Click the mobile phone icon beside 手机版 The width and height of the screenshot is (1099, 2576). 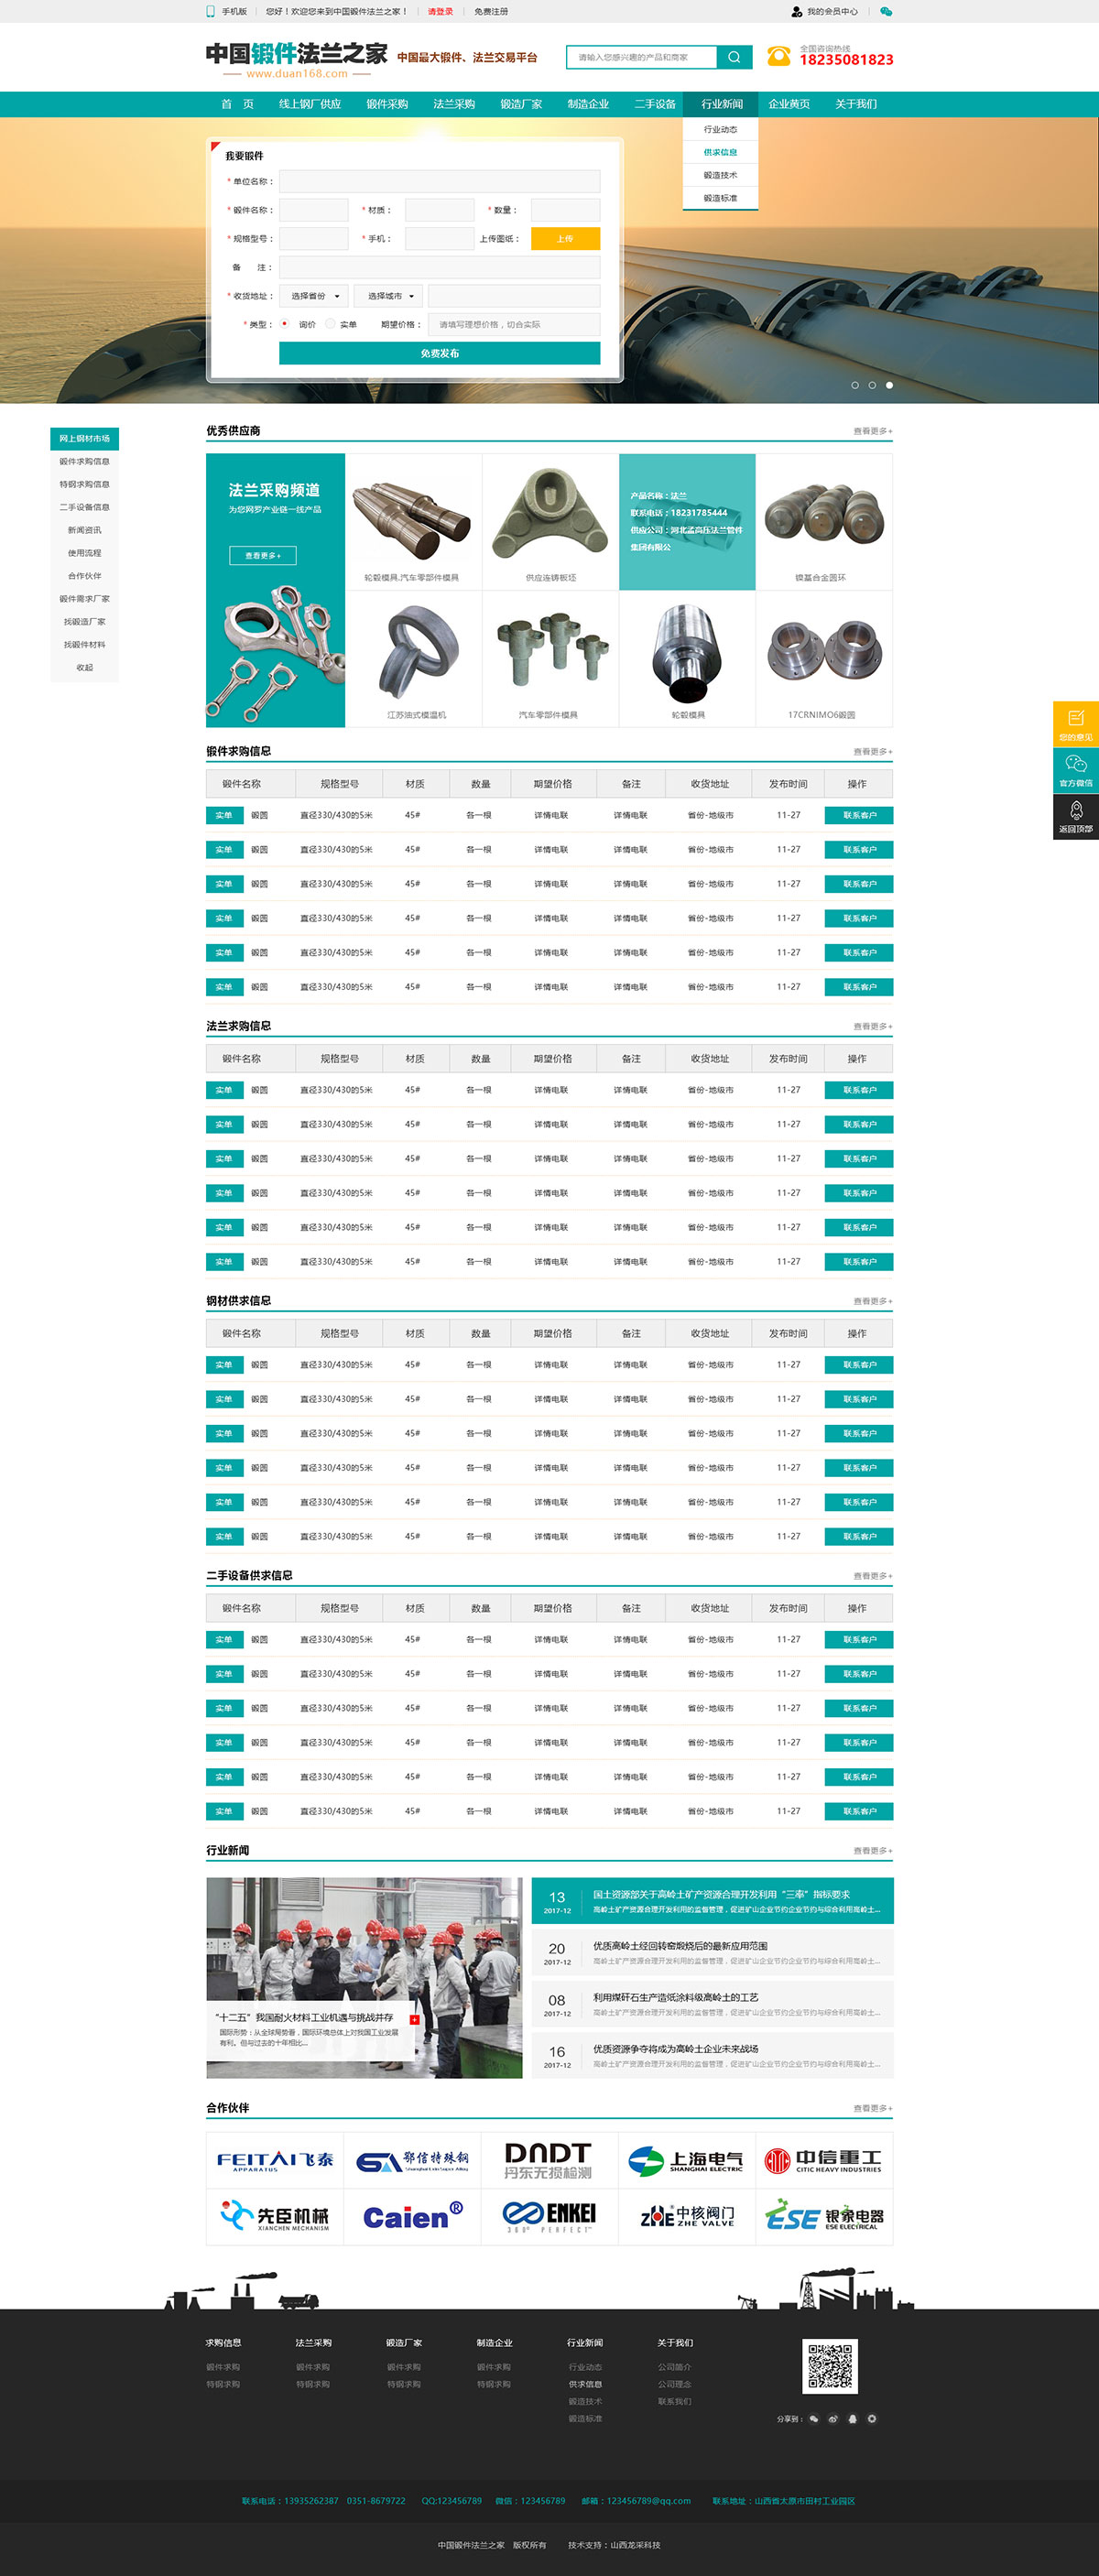tap(210, 11)
